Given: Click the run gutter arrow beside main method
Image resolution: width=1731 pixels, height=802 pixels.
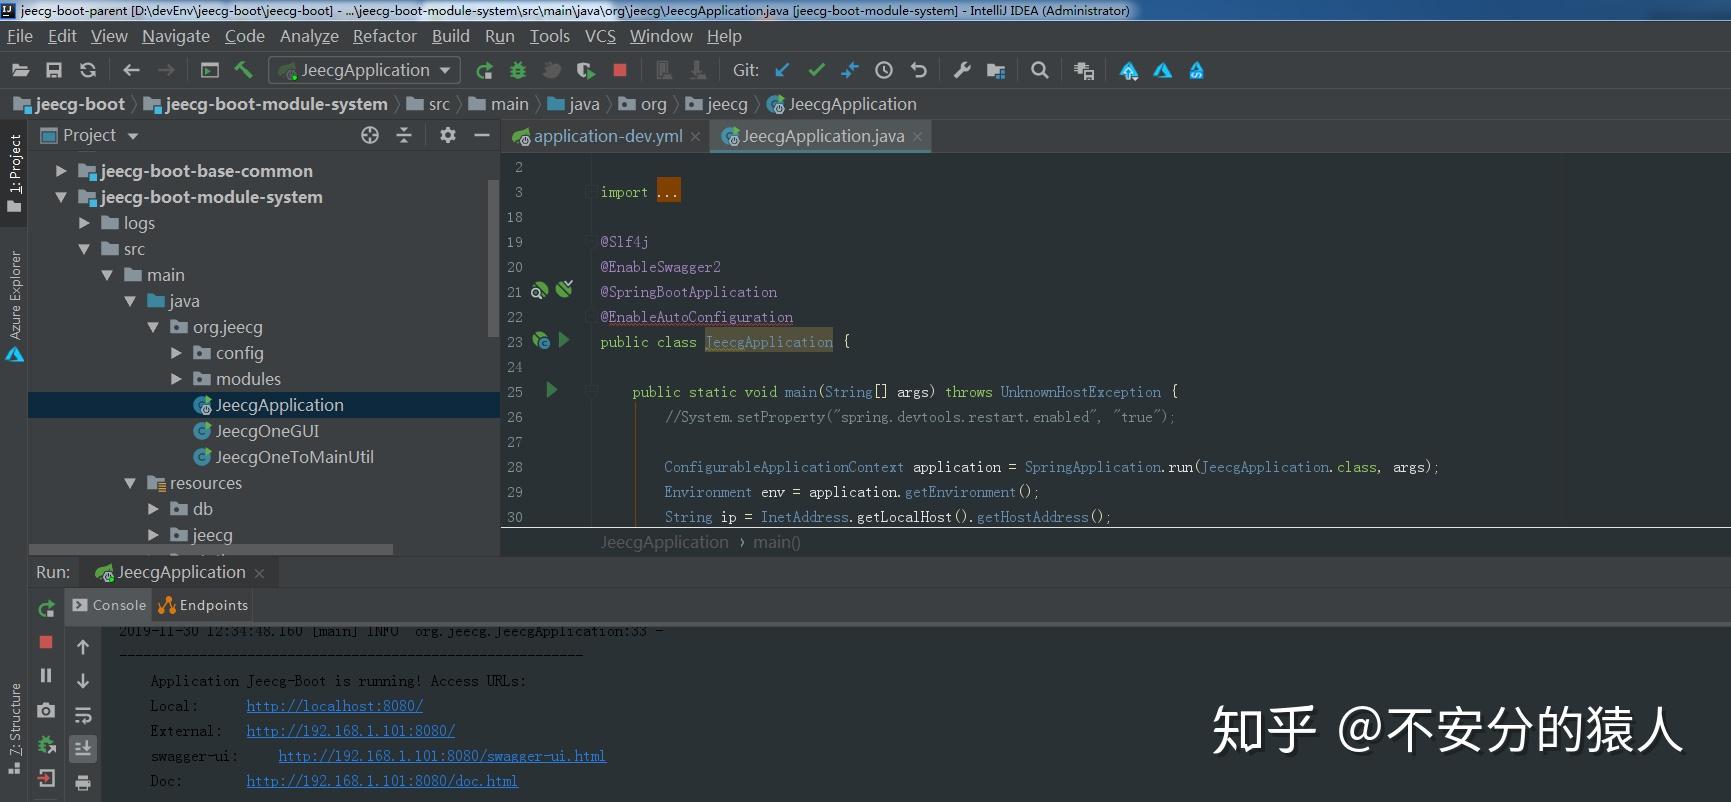Looking at the screenshot, I should (551, 391).
